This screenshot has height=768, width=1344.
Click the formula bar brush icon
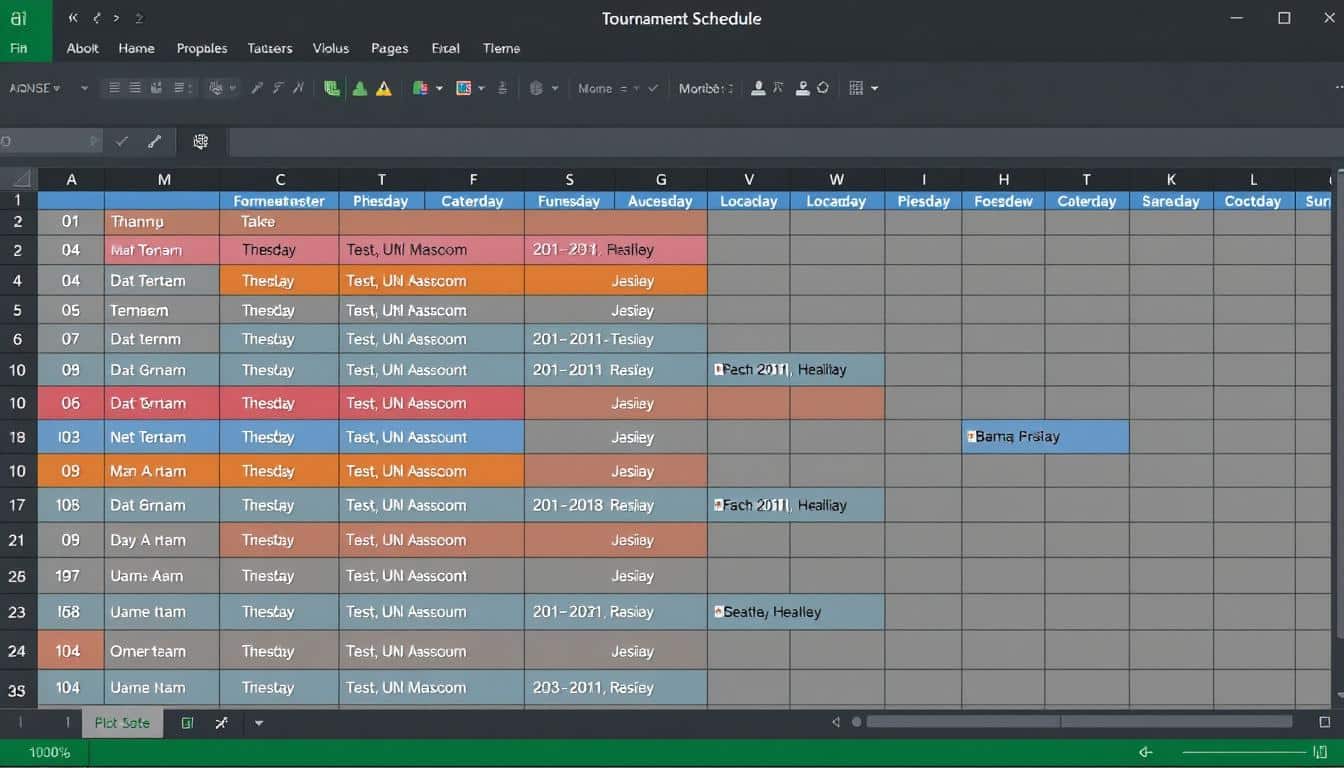tap(154, 142)
